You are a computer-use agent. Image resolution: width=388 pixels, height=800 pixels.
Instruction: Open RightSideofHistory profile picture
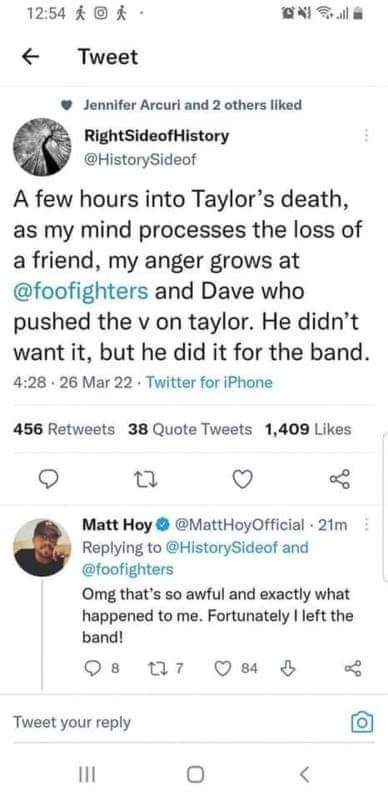pos(42,148)
